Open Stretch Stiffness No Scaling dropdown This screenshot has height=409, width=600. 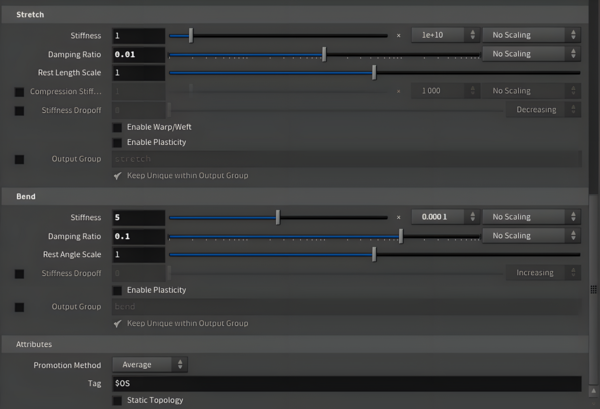coord(531,35)
